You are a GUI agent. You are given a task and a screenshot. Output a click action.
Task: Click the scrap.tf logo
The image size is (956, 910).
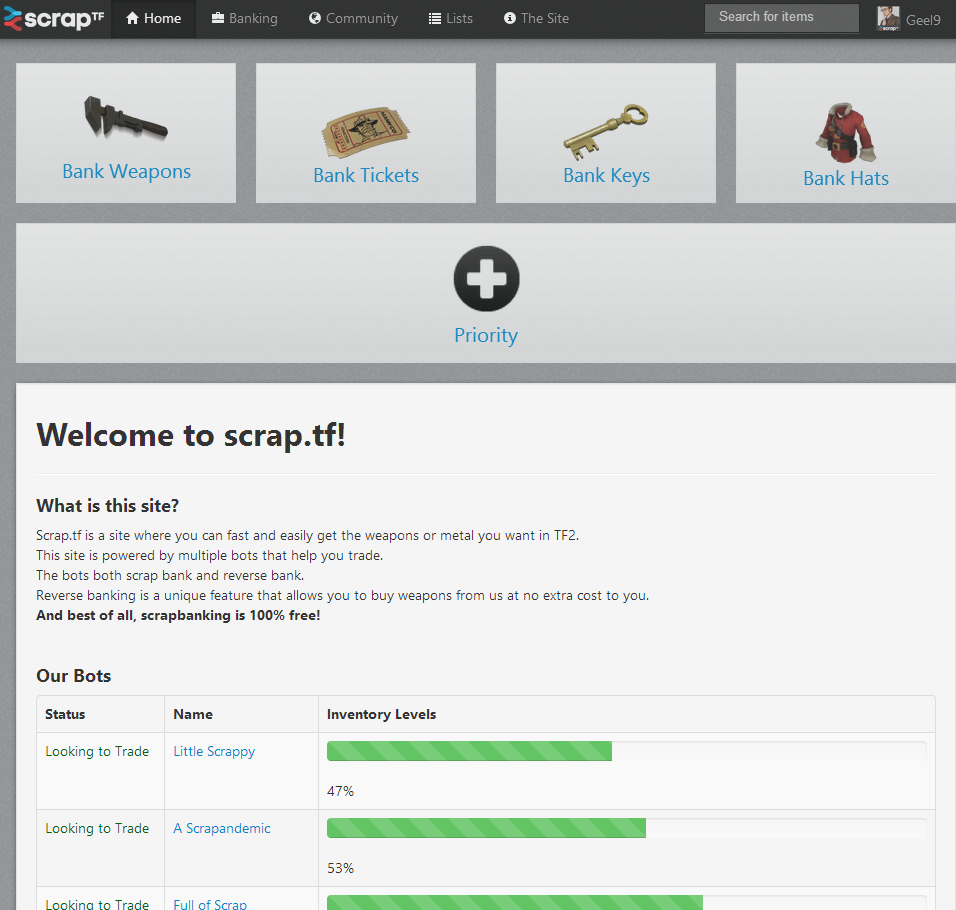[x=54, y=19]
